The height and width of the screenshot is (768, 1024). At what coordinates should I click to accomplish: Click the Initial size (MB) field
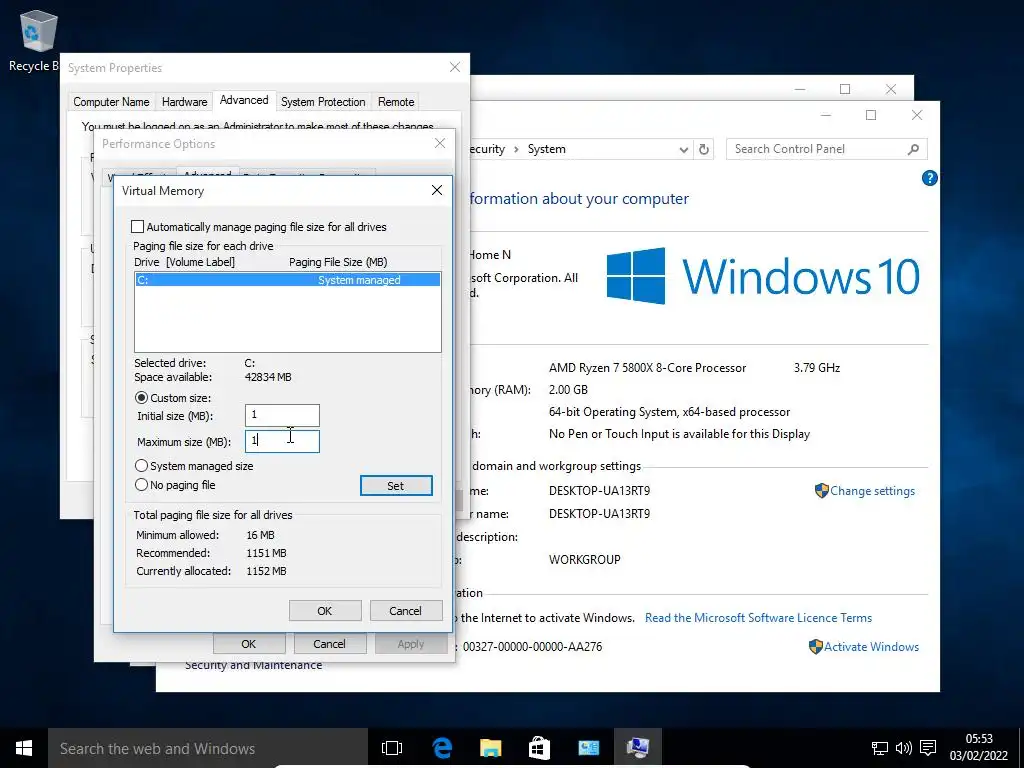tap(282, 415)
